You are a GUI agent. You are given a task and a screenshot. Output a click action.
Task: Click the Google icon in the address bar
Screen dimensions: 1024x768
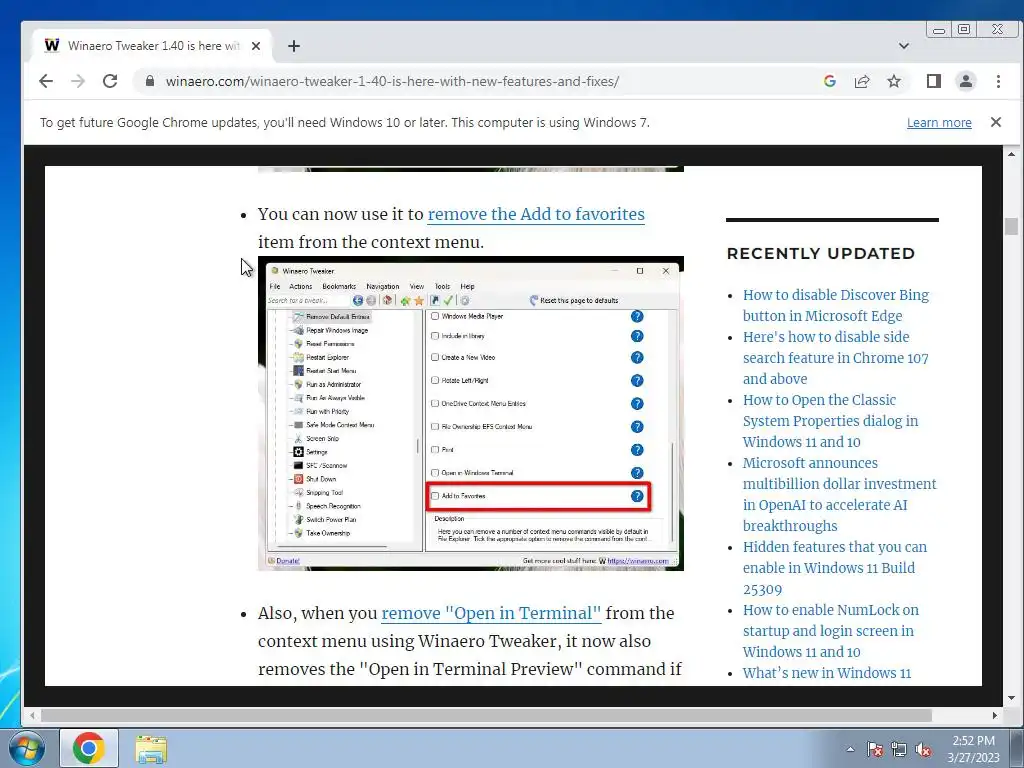click(x=830, y=81)
